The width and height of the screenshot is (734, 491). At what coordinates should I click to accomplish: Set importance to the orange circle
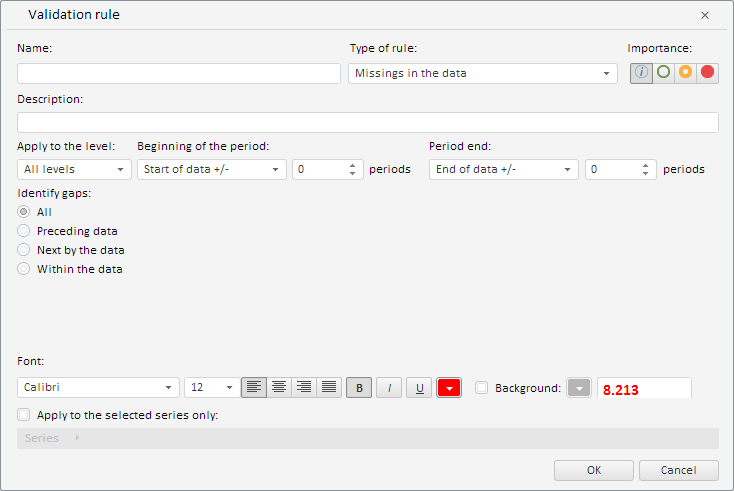(x=685, y=72)
